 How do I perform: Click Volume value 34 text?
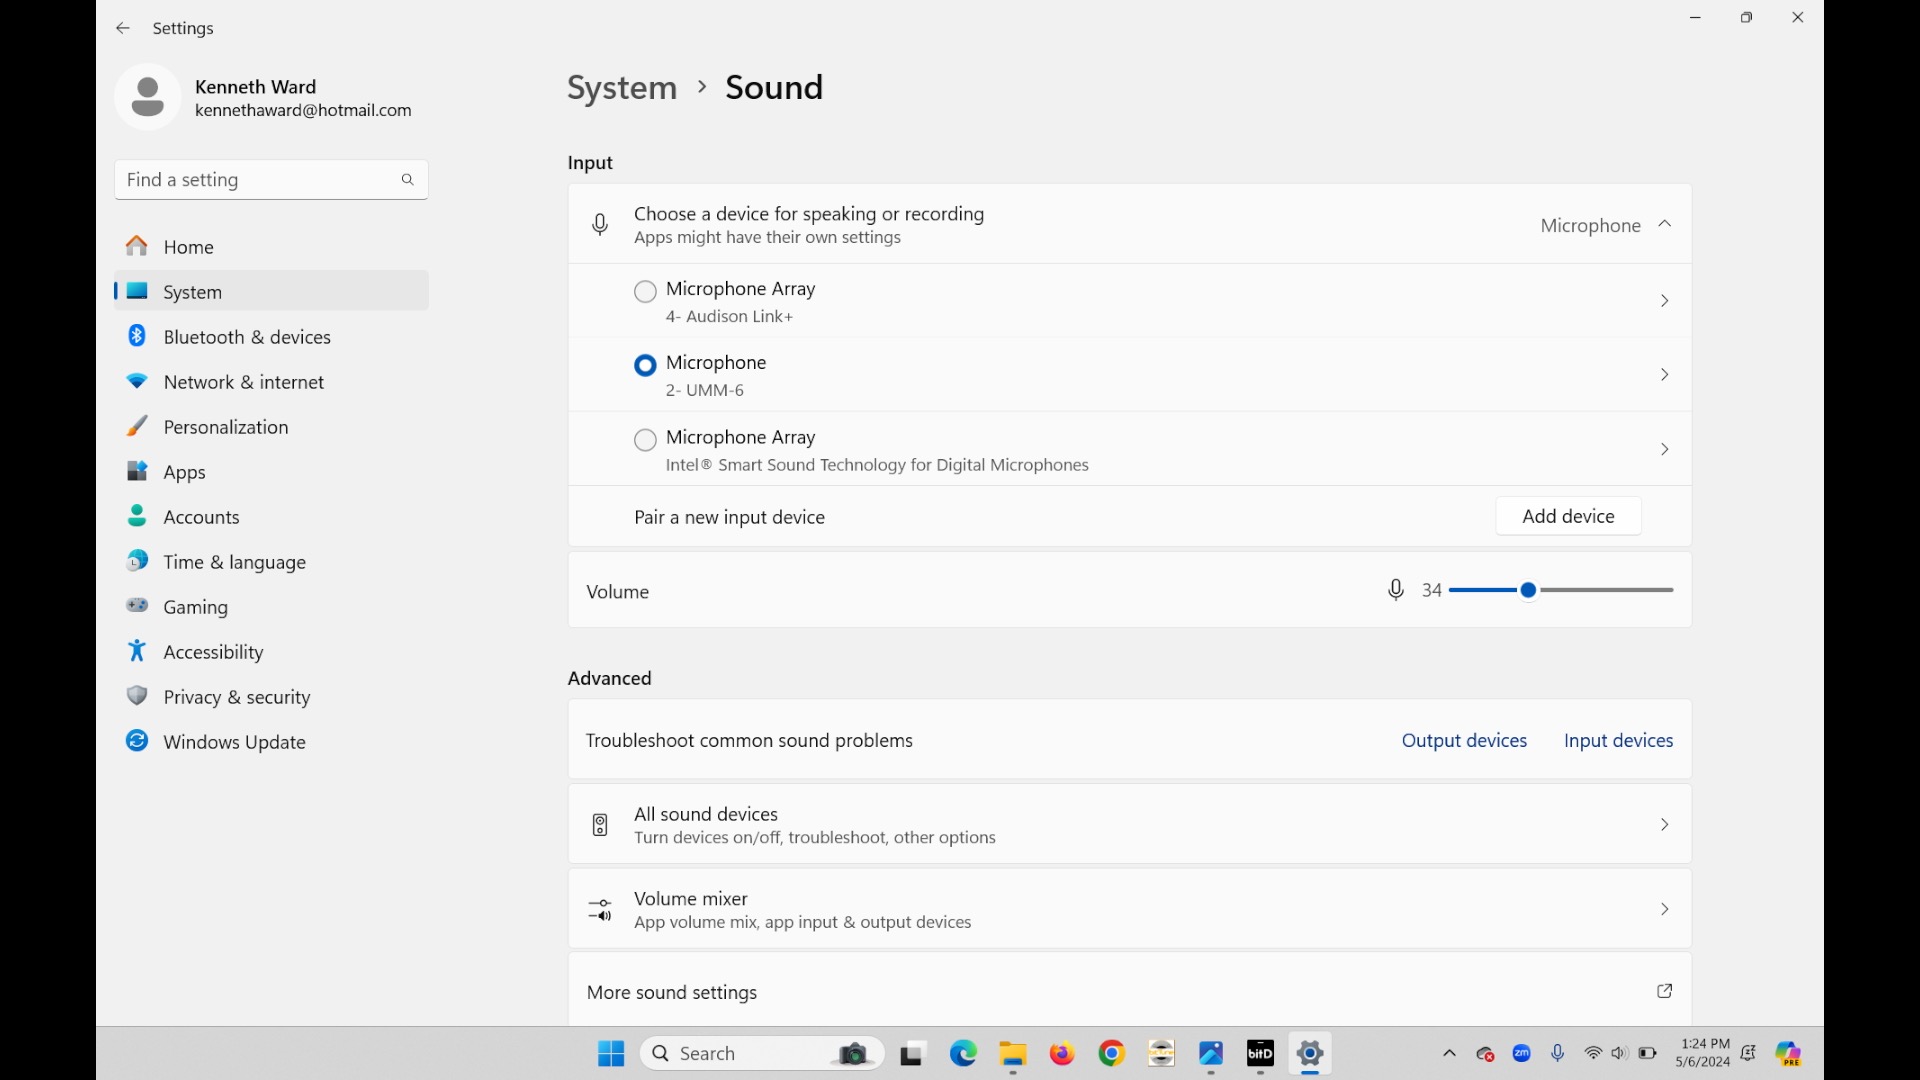[x=1432, y=591]
